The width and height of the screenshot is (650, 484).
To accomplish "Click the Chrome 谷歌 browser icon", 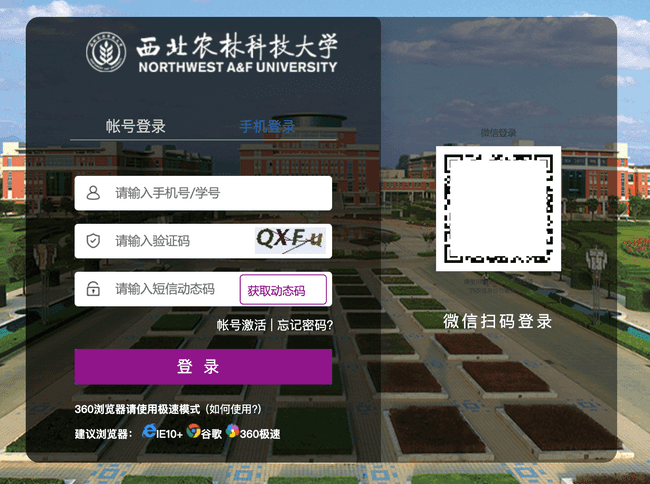I will pyautogui.click(x=193, y=431).
